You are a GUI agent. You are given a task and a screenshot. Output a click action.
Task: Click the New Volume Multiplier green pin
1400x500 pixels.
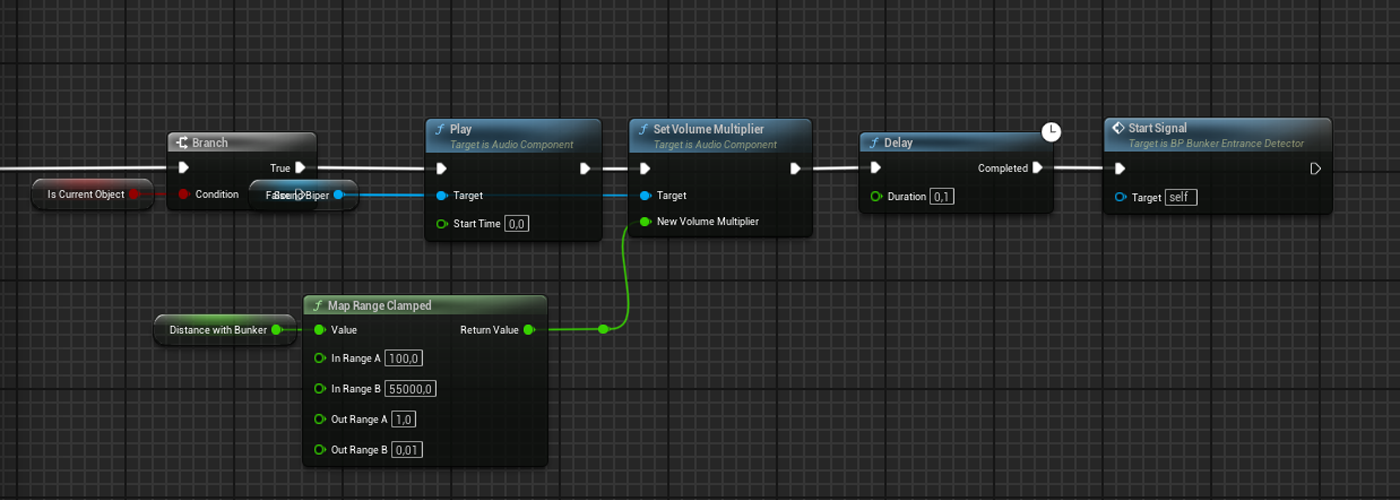pyautogui.click(x=645, y=221)
